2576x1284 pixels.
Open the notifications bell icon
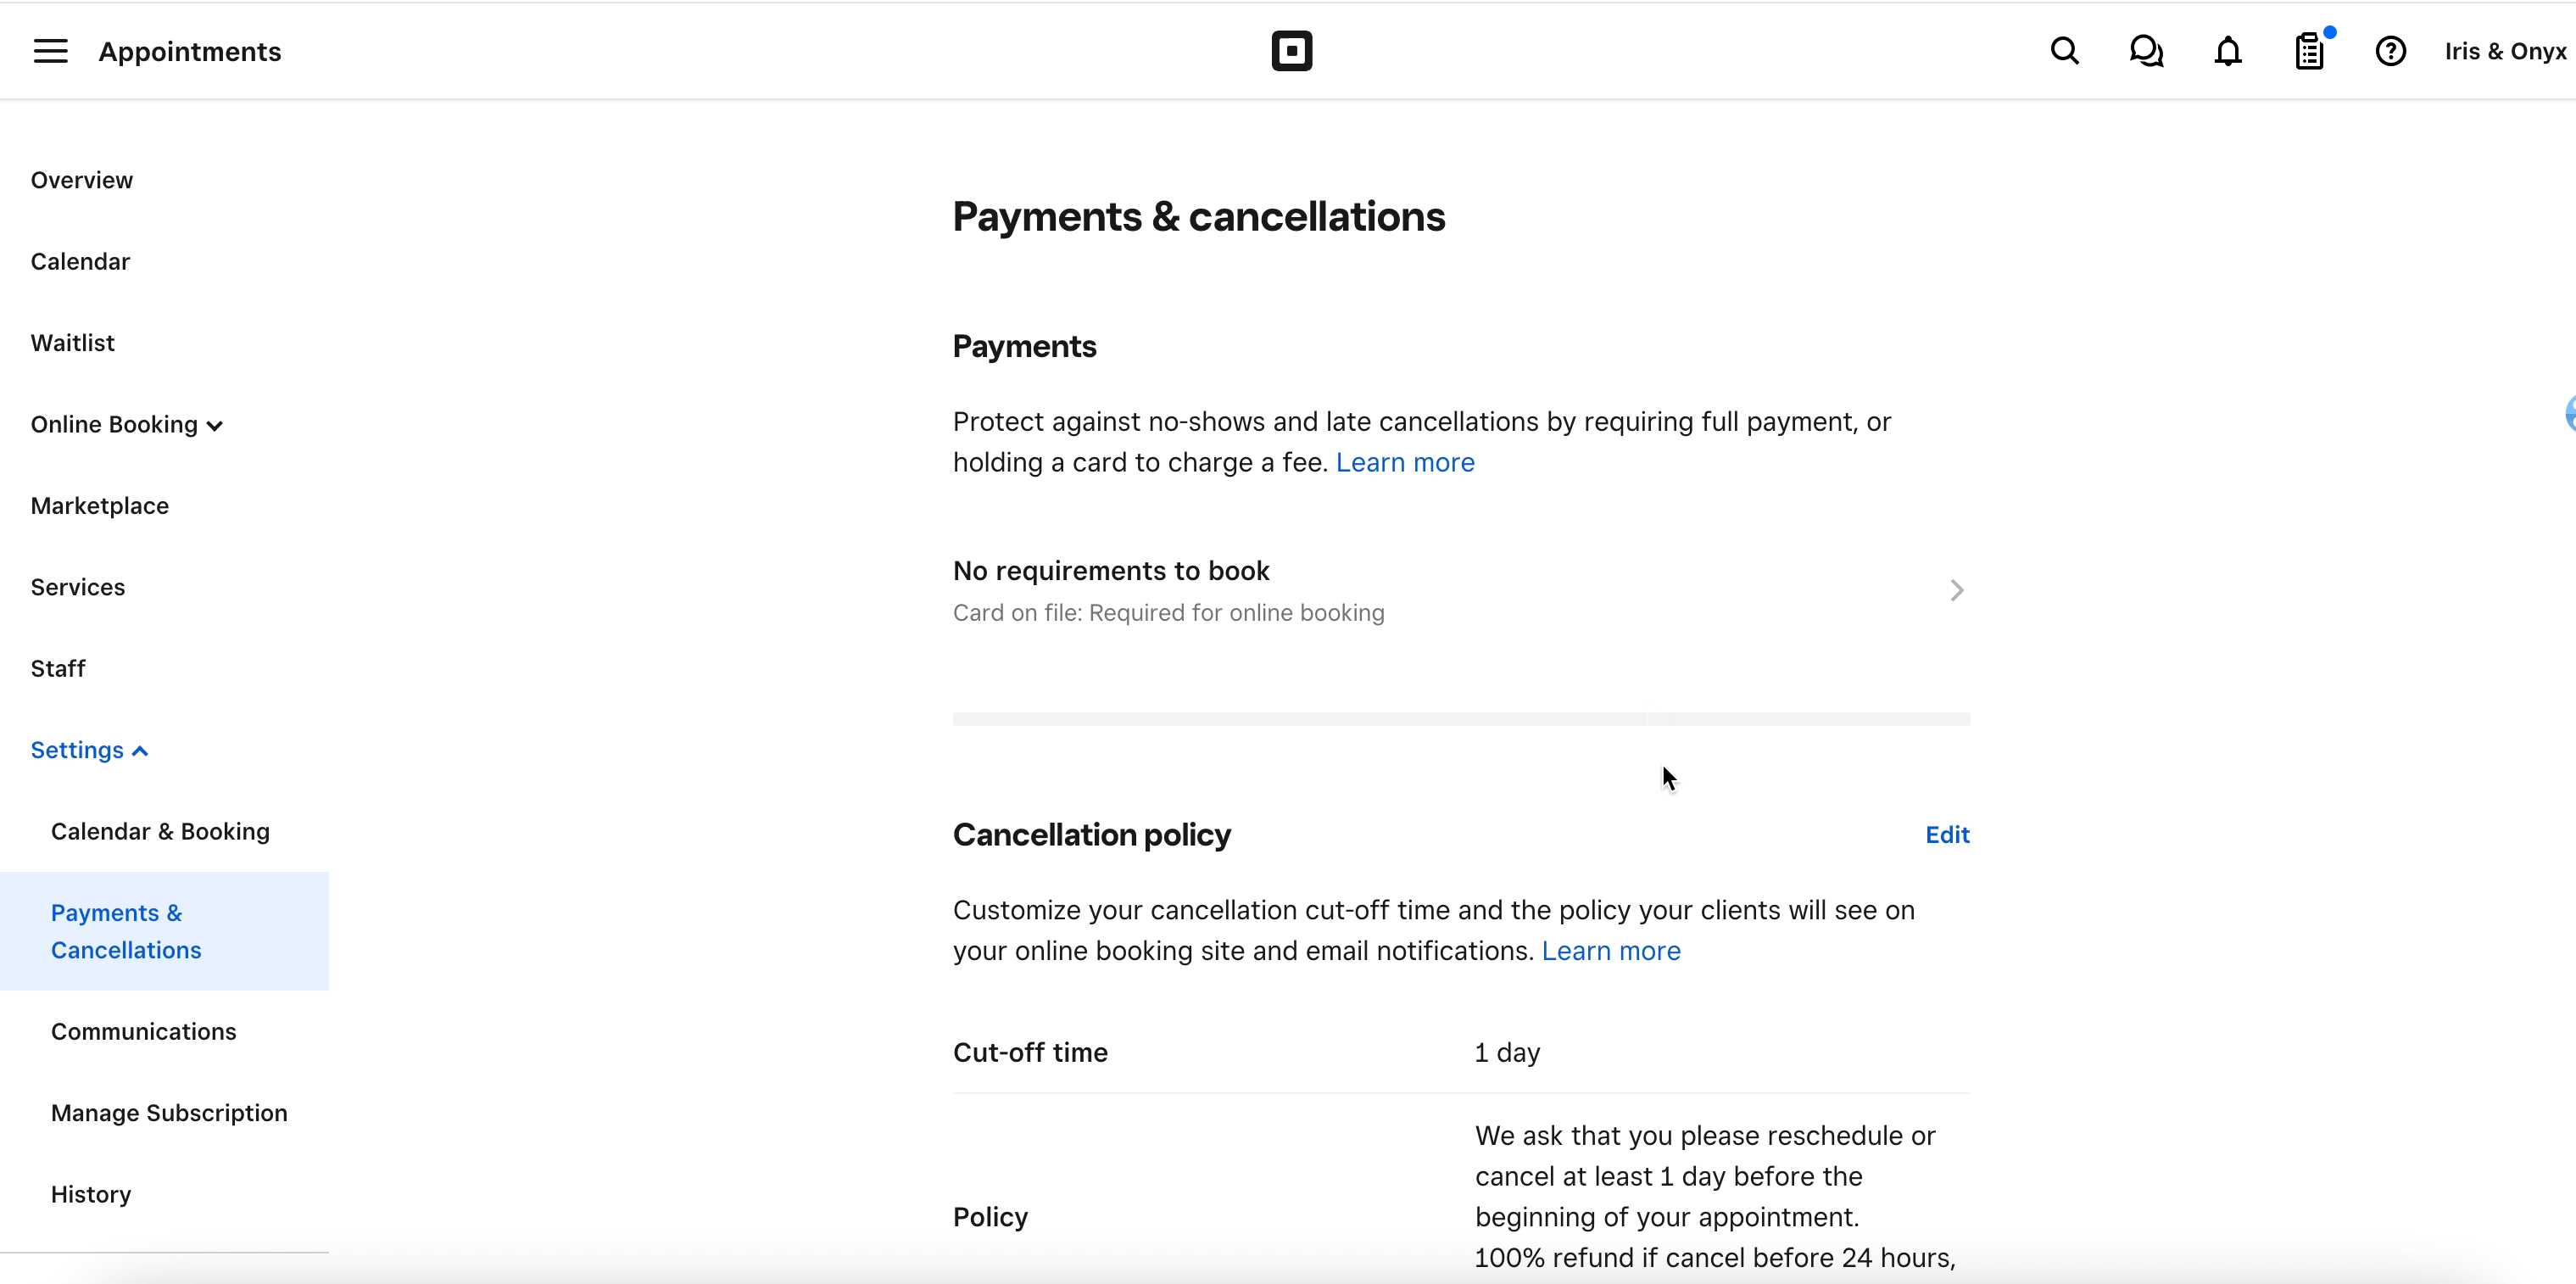[x=2227, y=51]
